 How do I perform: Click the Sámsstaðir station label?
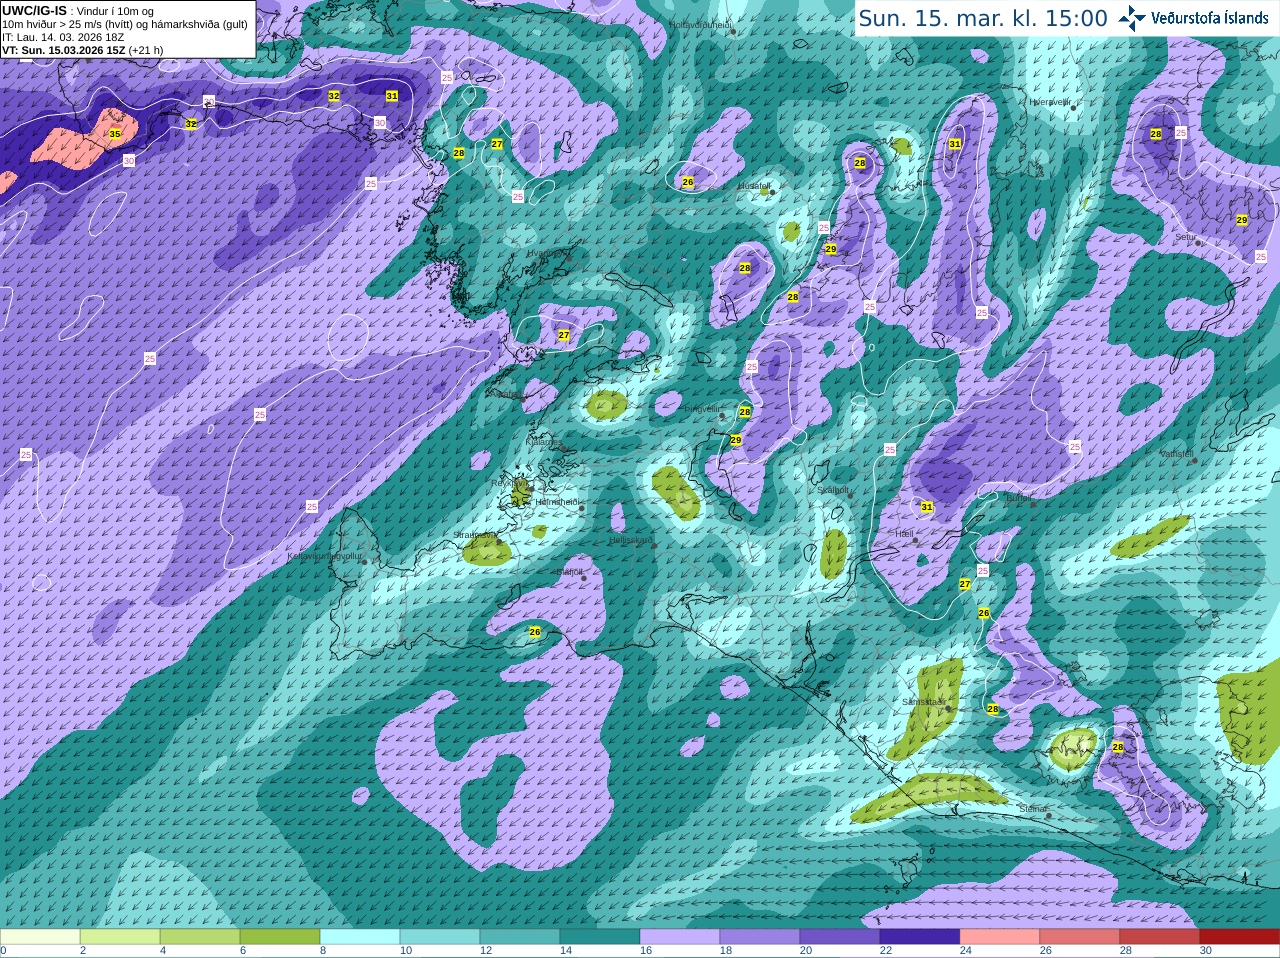pyautogui.click(x=924, y=702)
